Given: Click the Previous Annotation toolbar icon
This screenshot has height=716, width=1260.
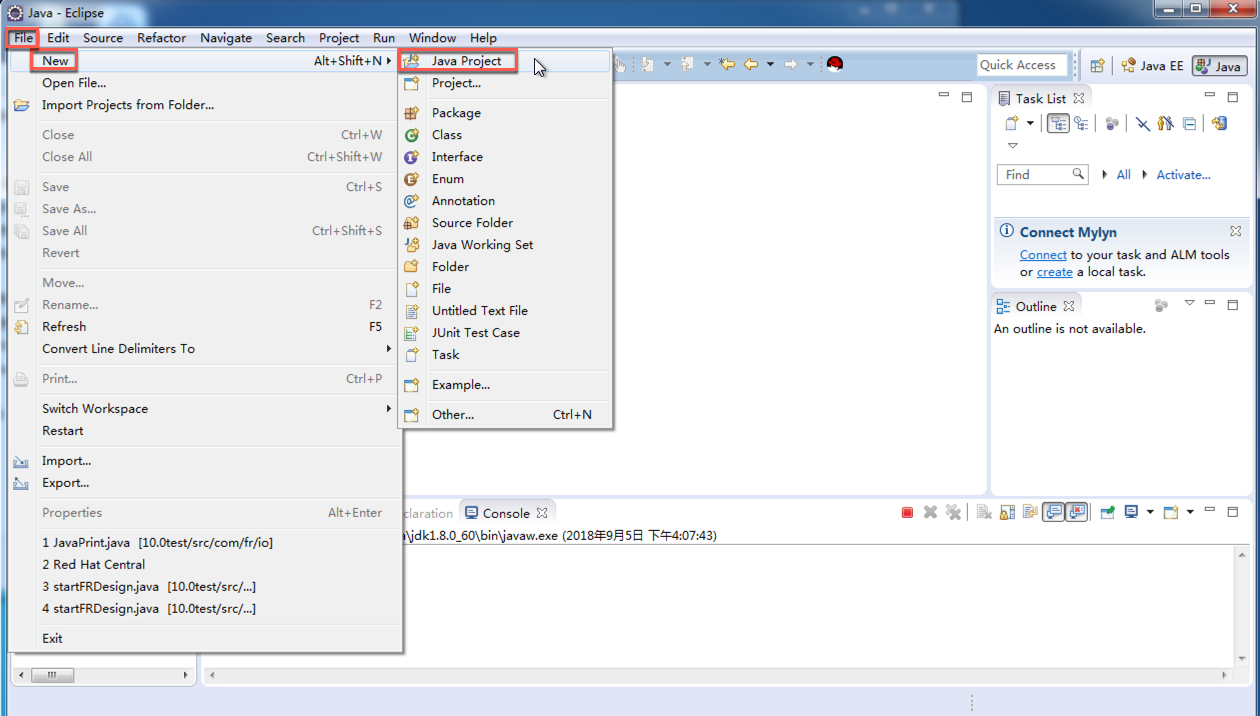Looking at the screenshot, I should tap(687, 65).
